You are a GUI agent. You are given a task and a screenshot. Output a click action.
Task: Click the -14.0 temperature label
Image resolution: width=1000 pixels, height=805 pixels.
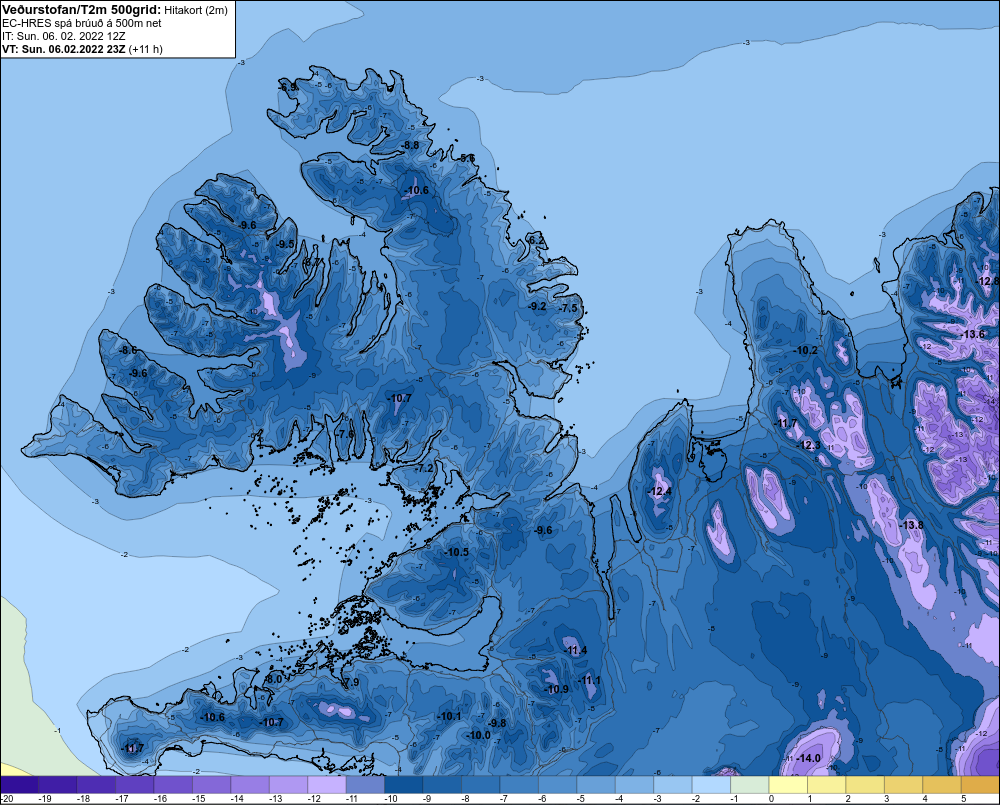pyautogui.click(x=809, y=758)
